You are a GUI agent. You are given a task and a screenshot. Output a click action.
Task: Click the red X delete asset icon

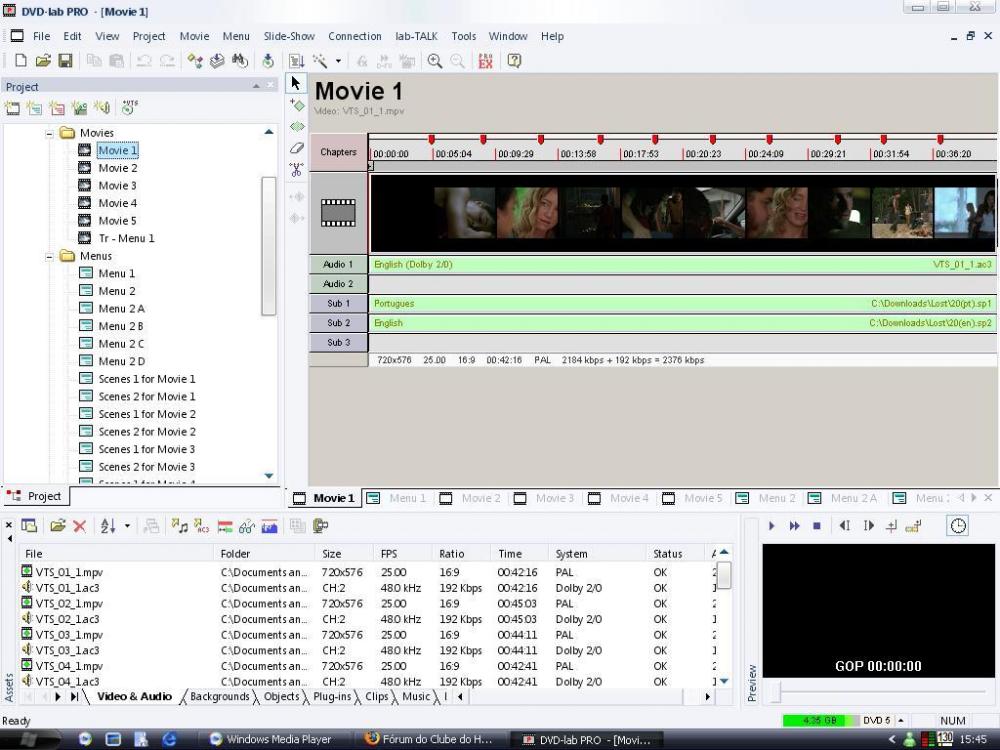click(79, 526)
